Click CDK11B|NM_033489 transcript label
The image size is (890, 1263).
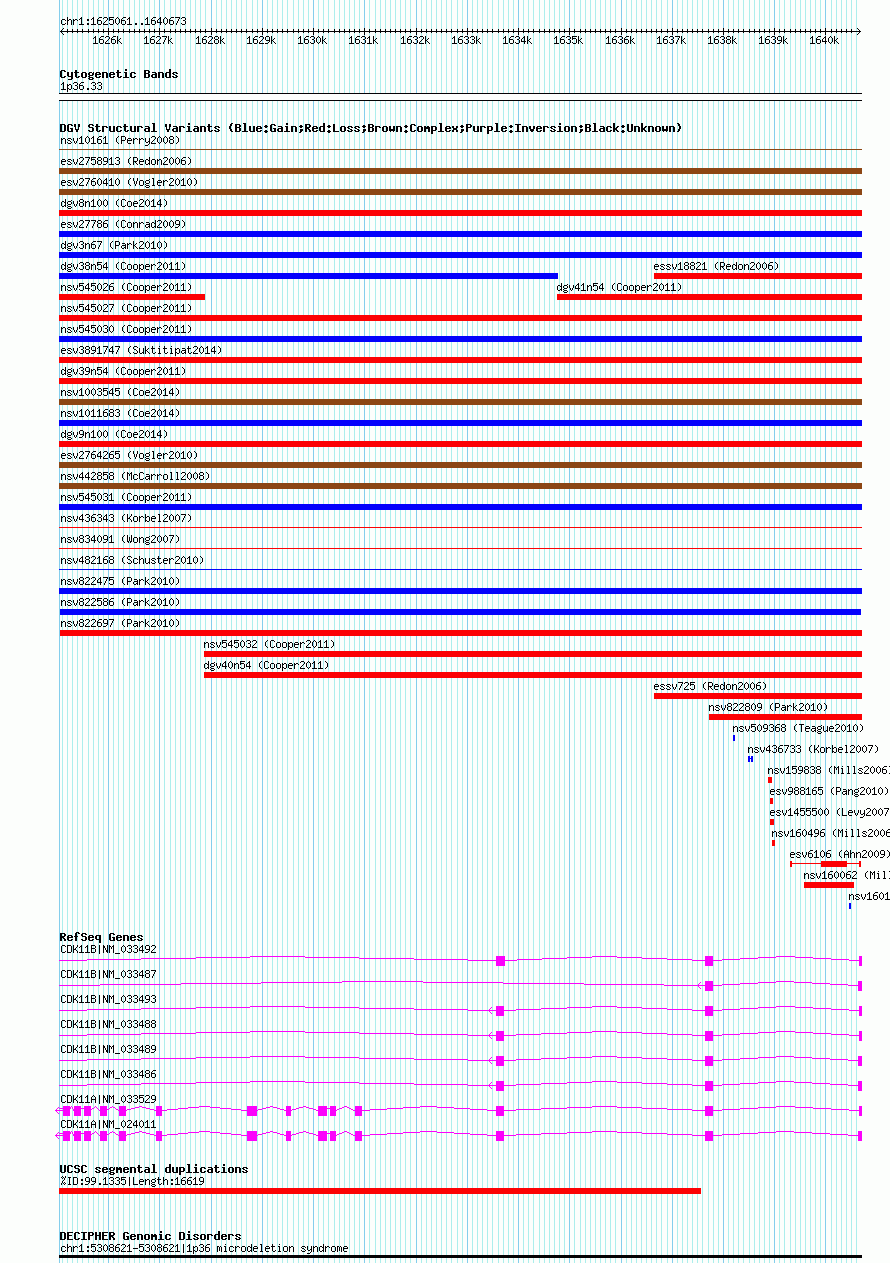[108, 1049]
